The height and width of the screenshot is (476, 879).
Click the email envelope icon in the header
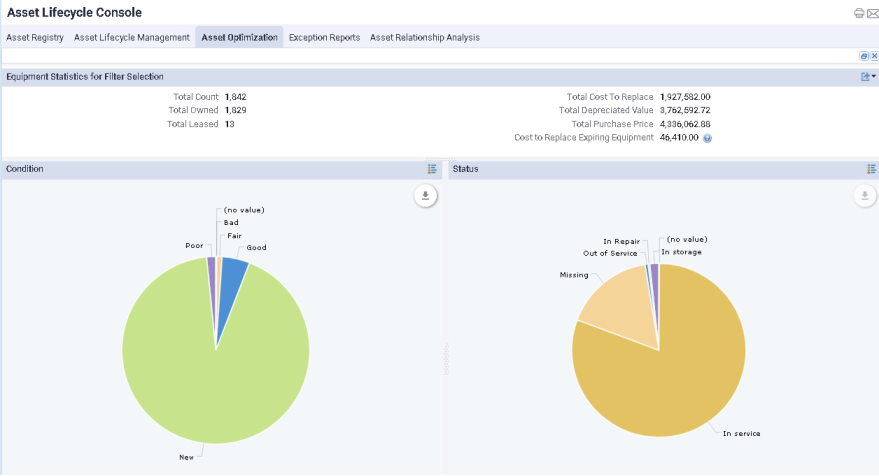(870, 13)
